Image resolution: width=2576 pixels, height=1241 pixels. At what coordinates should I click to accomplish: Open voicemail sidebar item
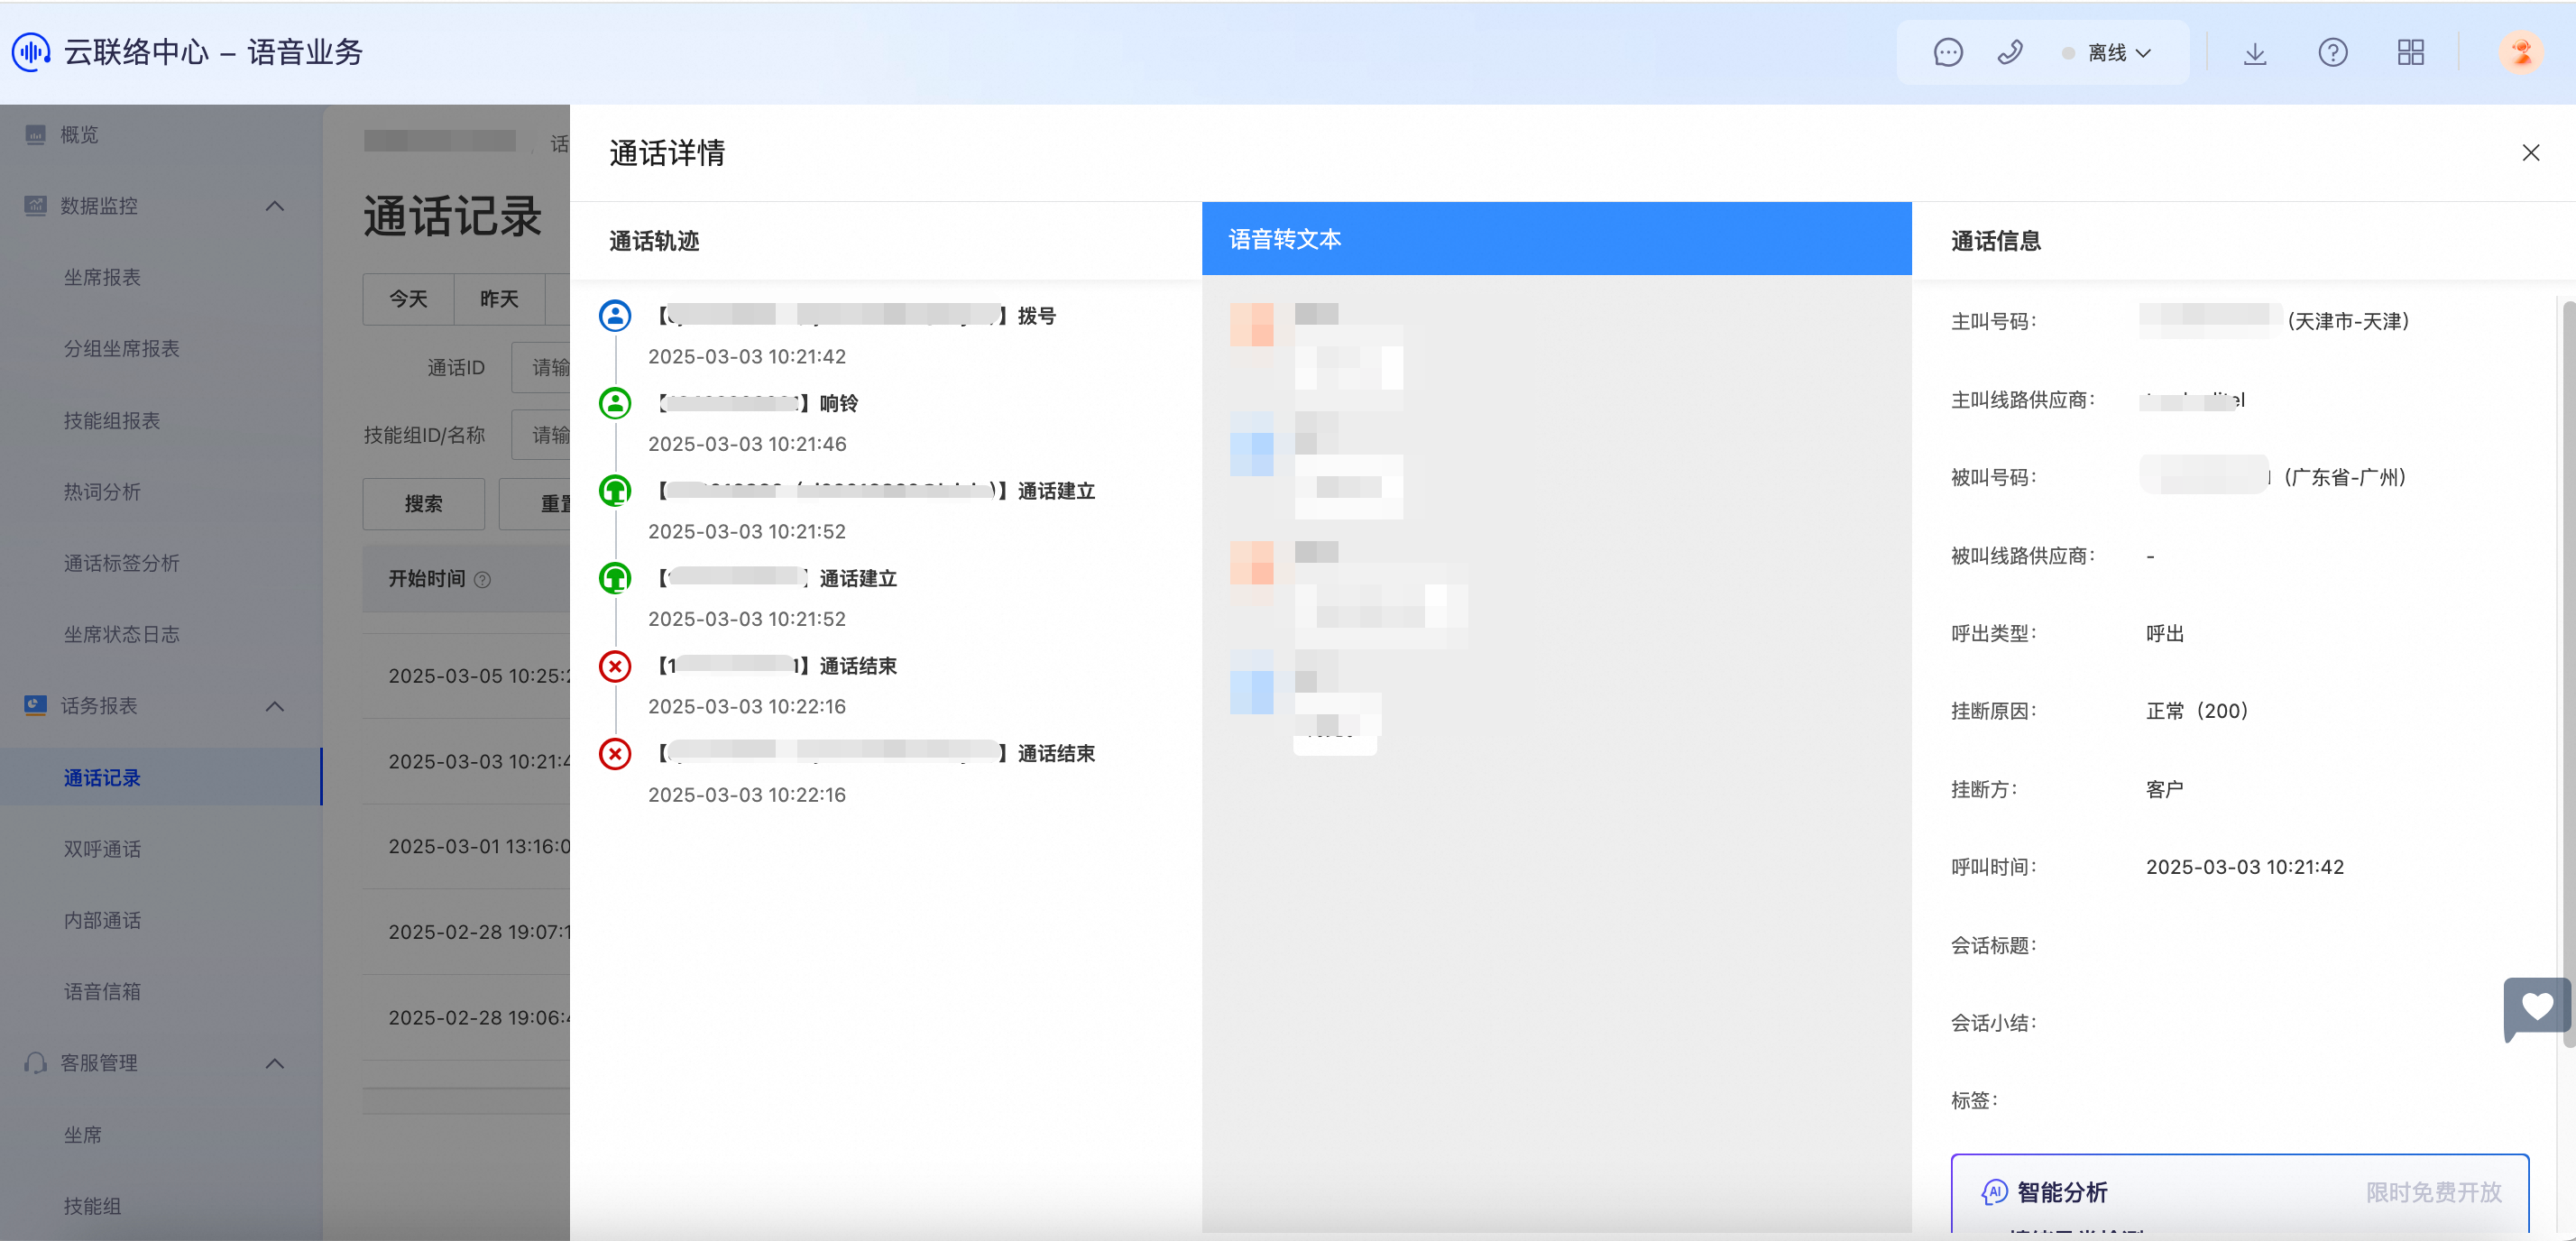coord(102,991)
